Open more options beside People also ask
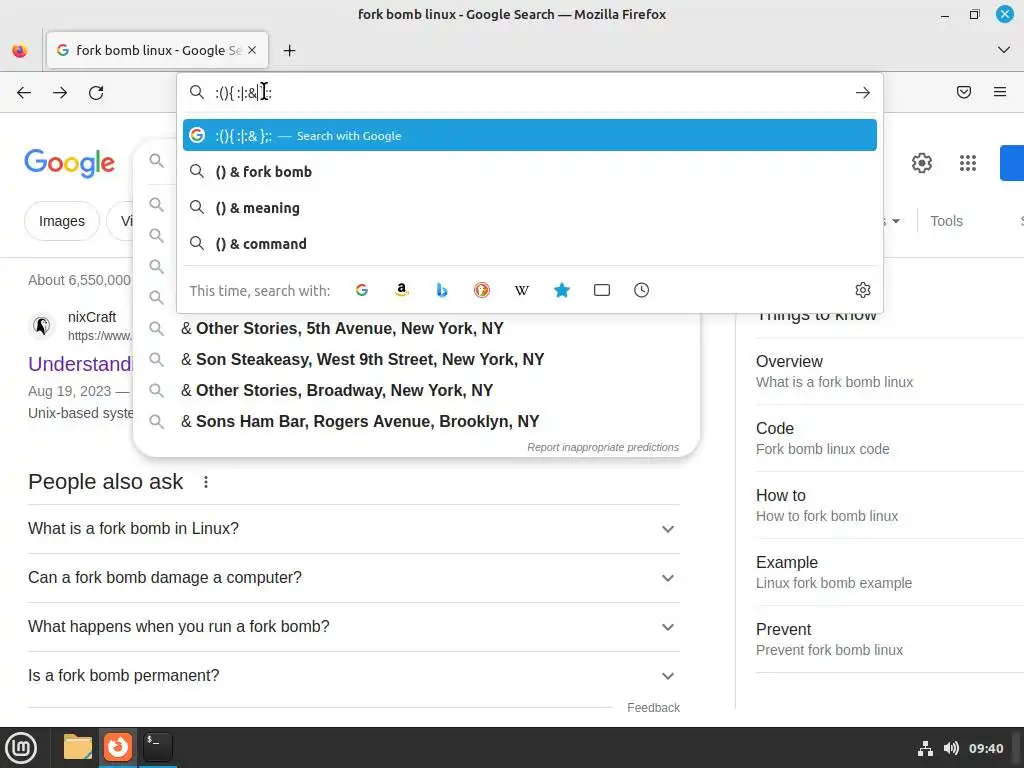 [x=206, y=482]
